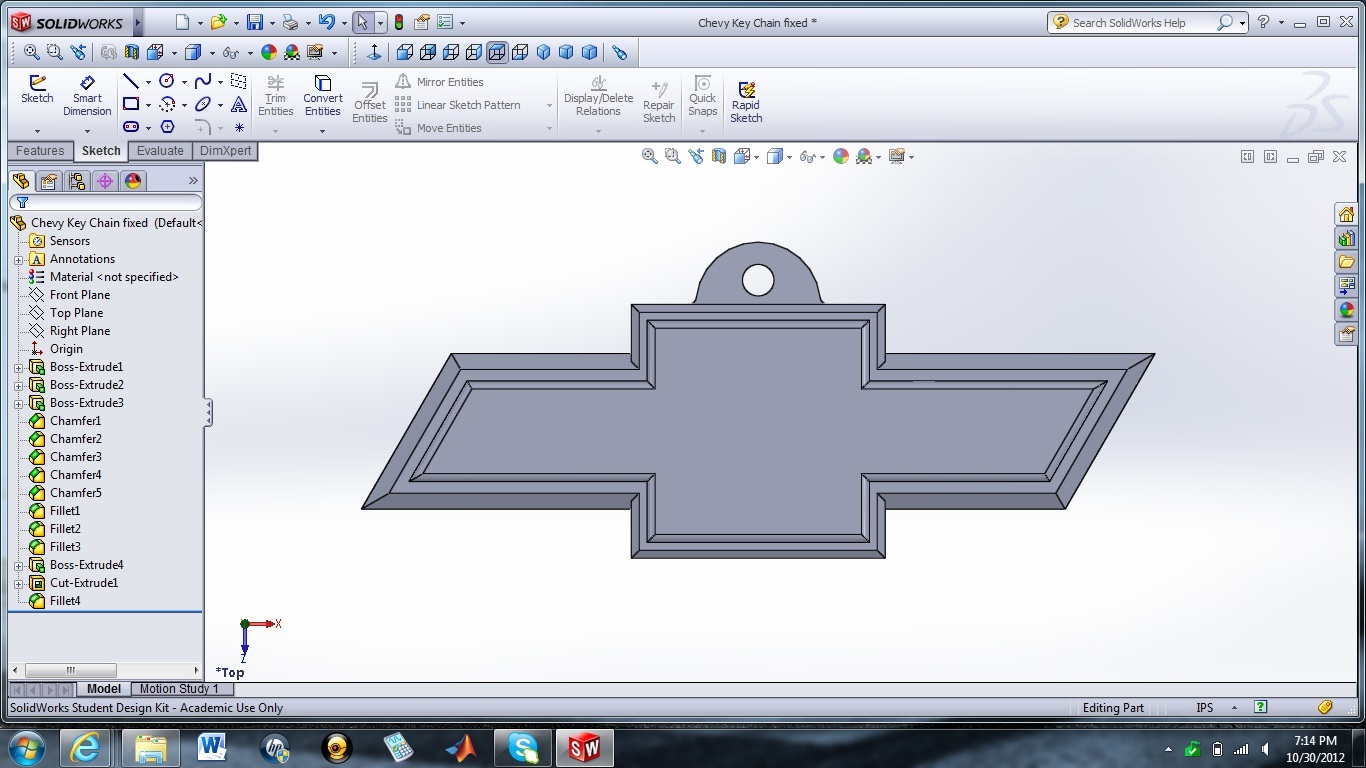
Task: Click Mirror Entities in the Sketch ribbon
Action: click(x=448, y=81)
